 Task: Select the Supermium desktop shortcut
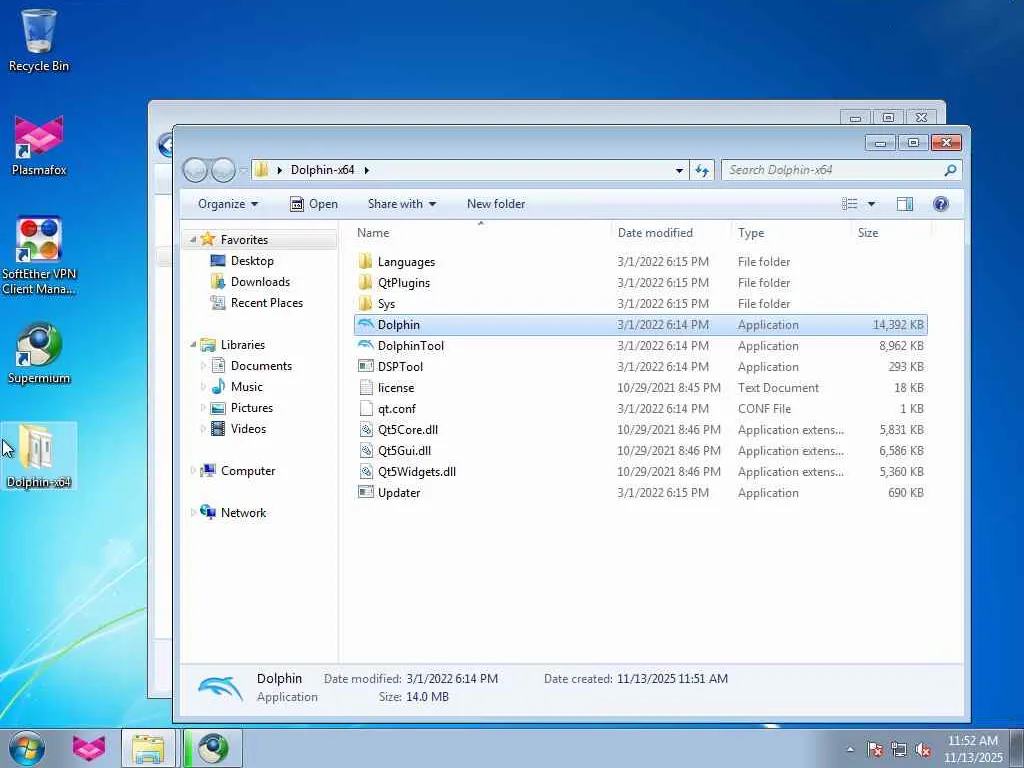[39, 354]
